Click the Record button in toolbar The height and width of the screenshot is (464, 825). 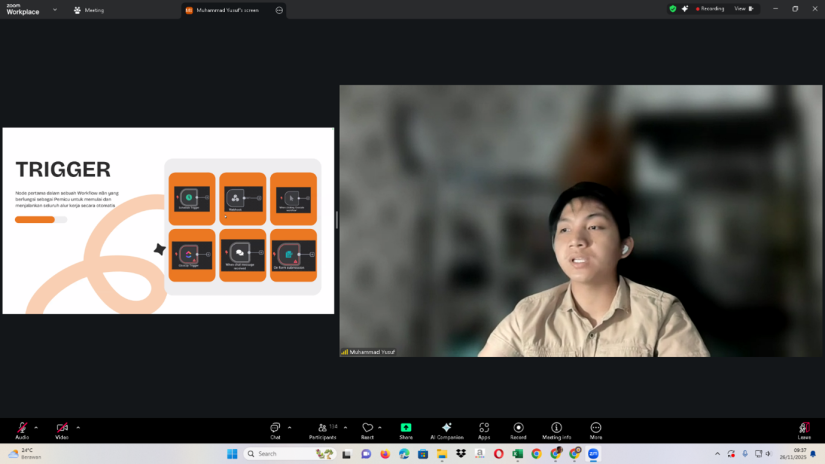point(518,428)
